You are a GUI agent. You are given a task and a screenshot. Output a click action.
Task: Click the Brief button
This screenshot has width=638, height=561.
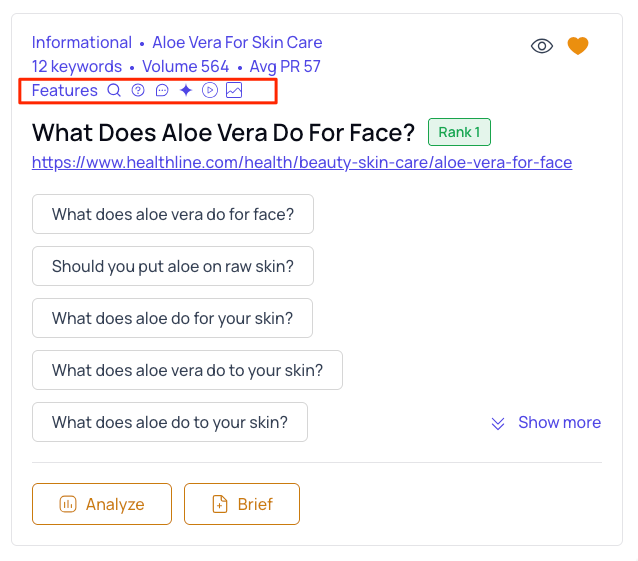242,504
